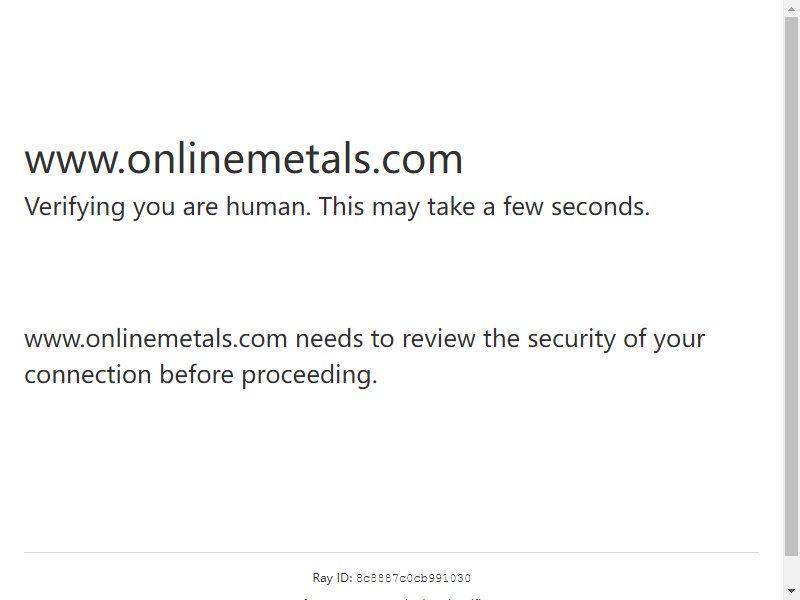
Task: Click the www.onlinemetals.com heading
Action: [x=243, y=159]
